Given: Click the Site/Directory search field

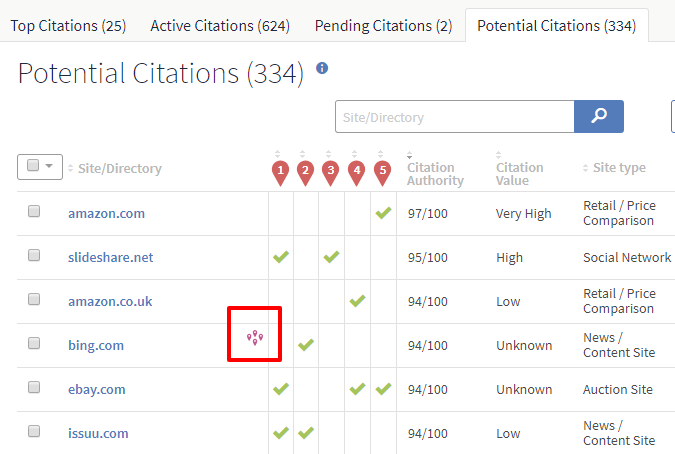Looking at the screenshot, I should click(x=455, y=117).
